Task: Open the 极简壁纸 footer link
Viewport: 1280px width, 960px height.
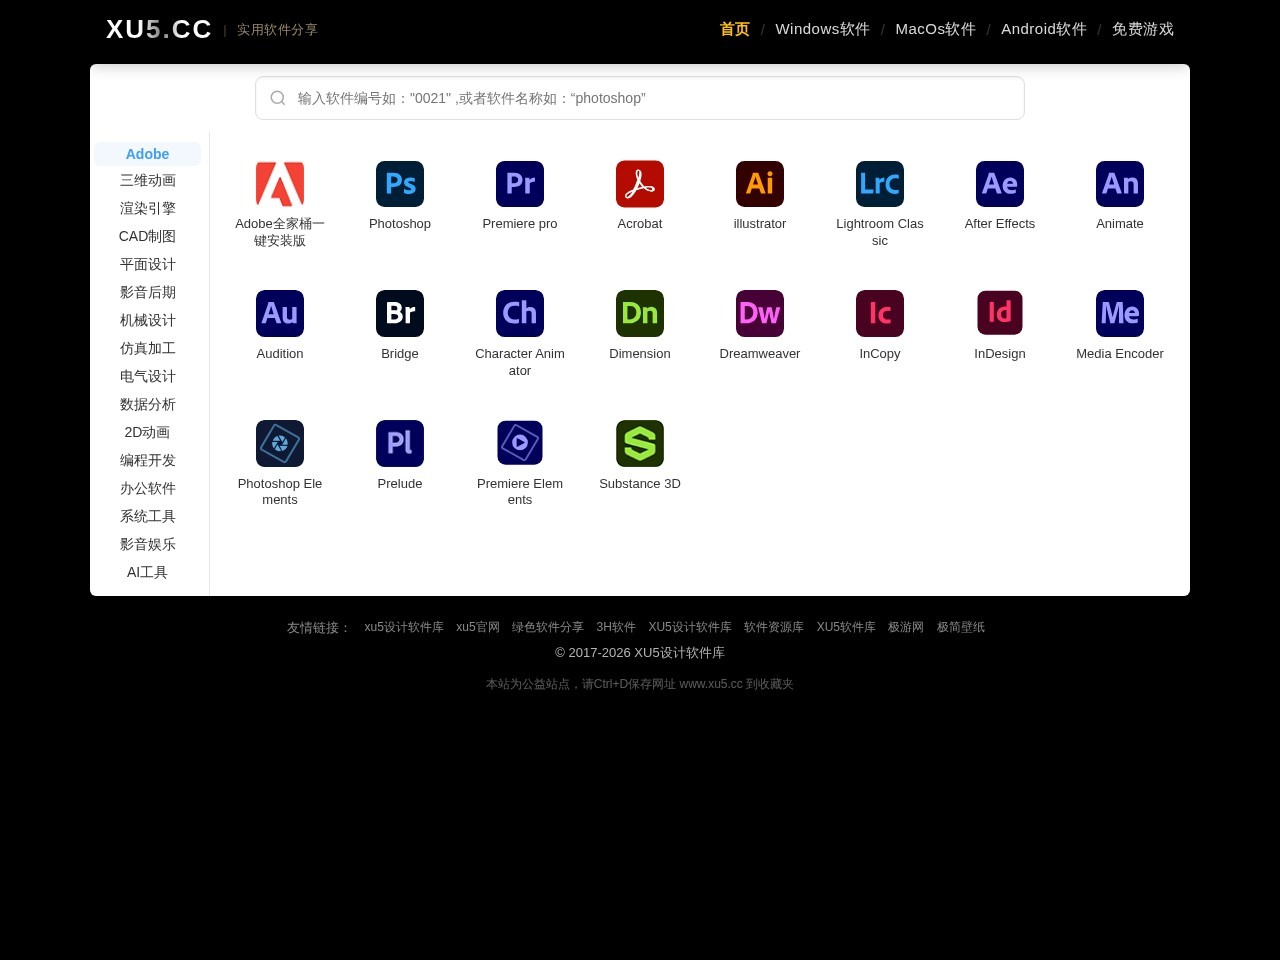Action: (961, 627)
